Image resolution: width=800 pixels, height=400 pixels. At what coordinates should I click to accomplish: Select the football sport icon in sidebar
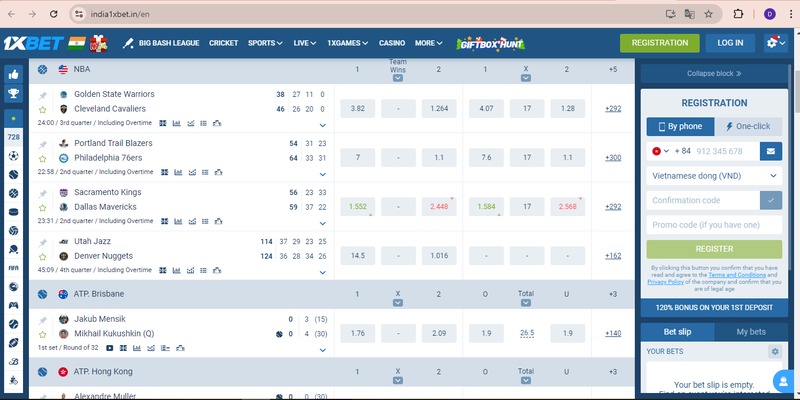tap(13, 156)
